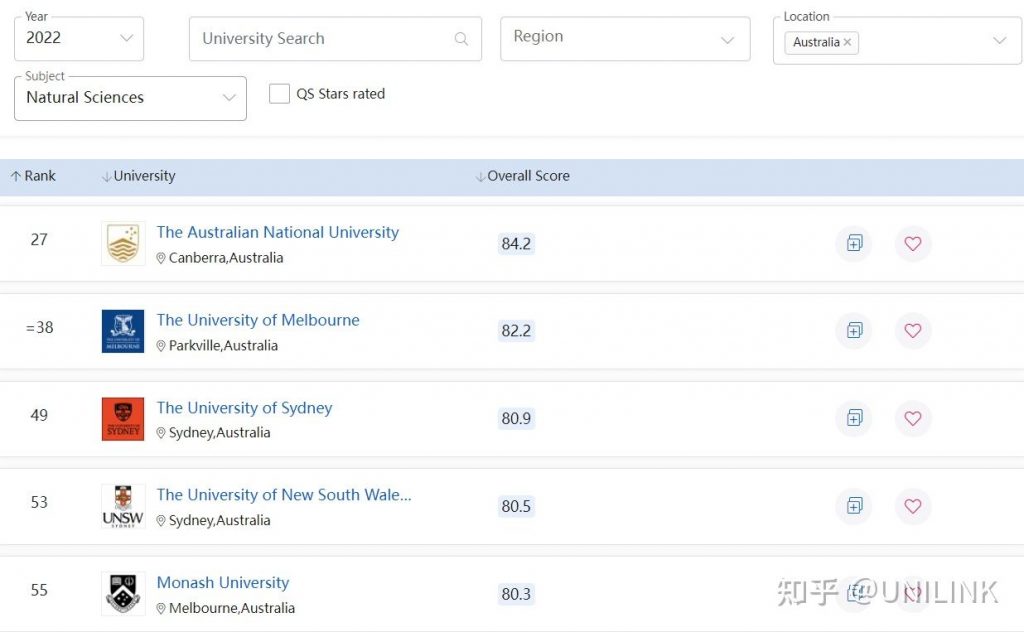Add University of Melbourne to compare
The height and width of the screenshot is (632, 1024).
pos(854,330)
